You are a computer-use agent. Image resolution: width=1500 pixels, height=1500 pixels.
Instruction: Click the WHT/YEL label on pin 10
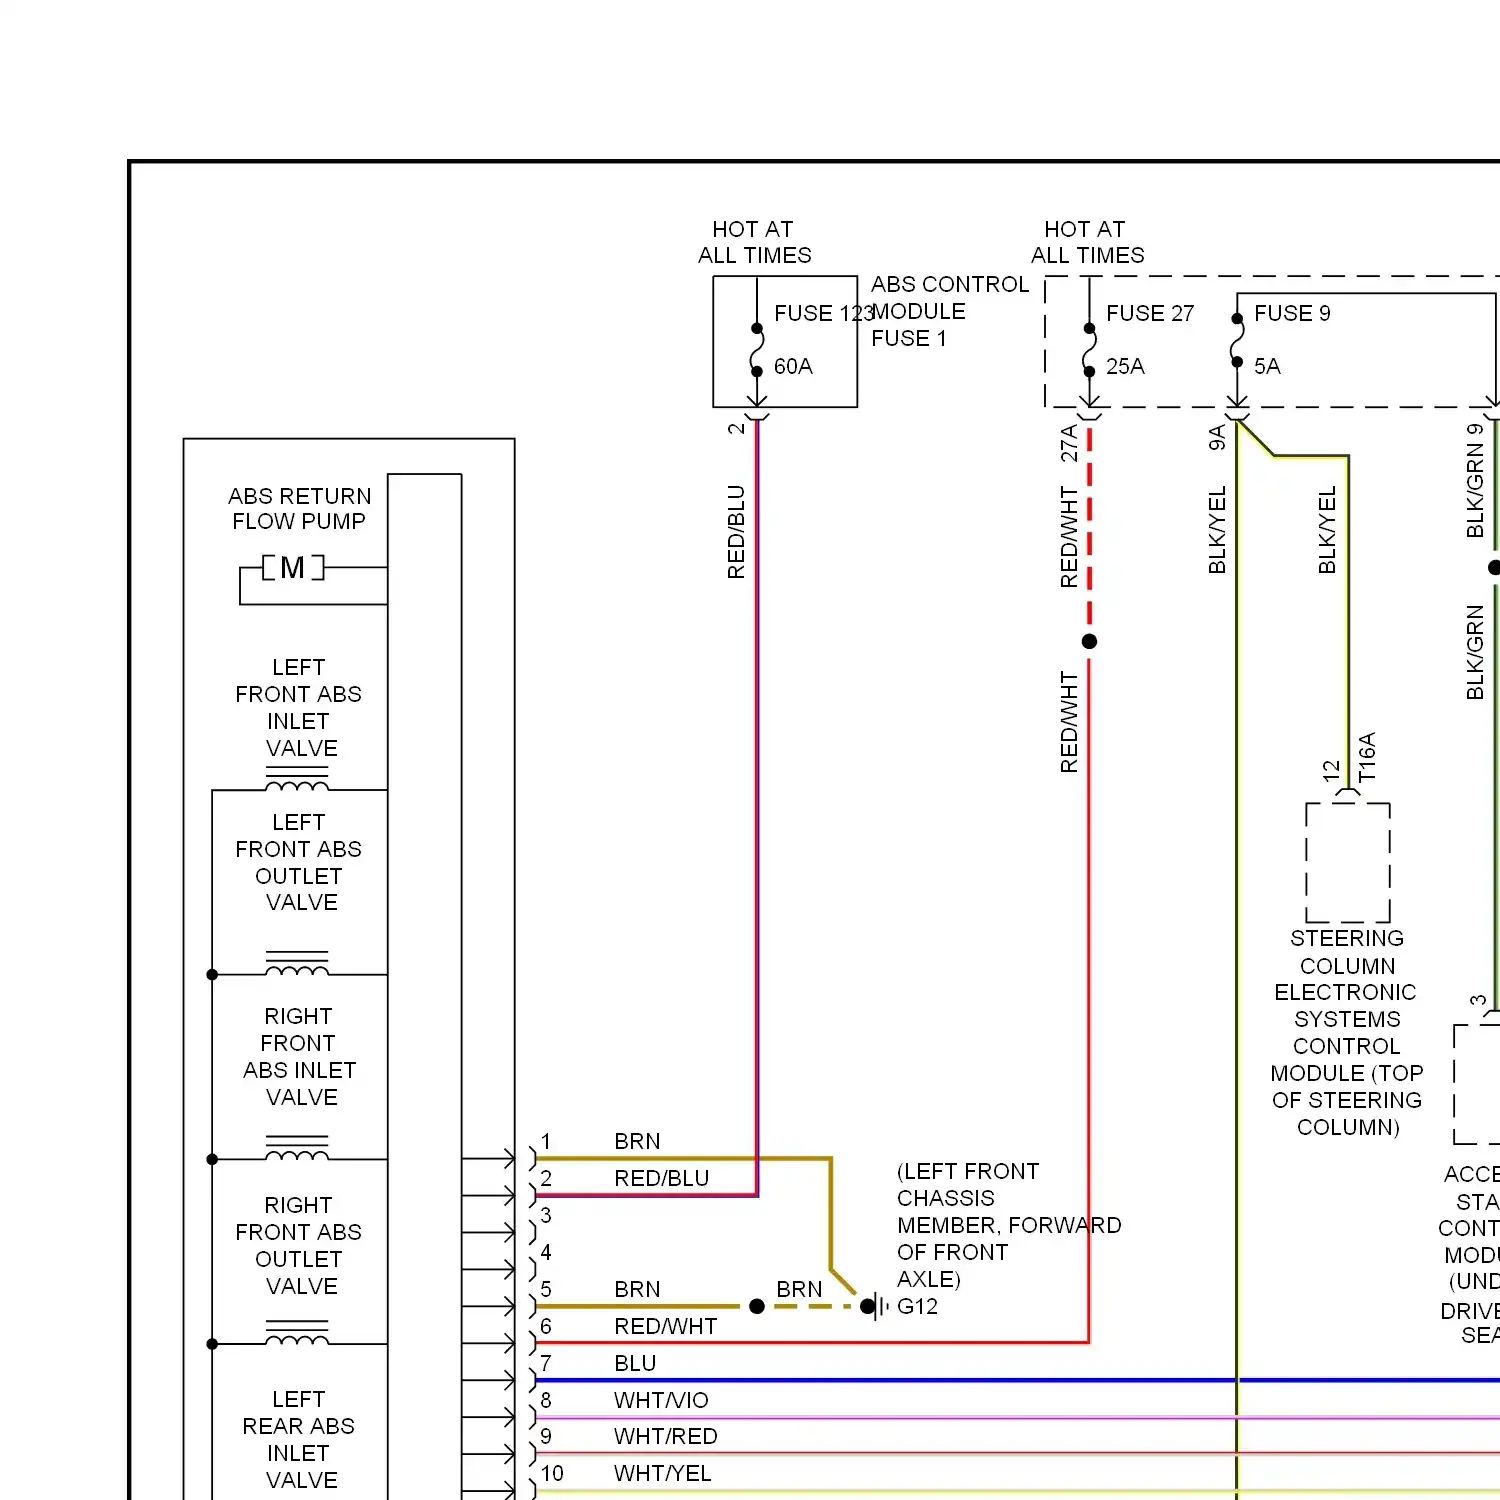662,1473
